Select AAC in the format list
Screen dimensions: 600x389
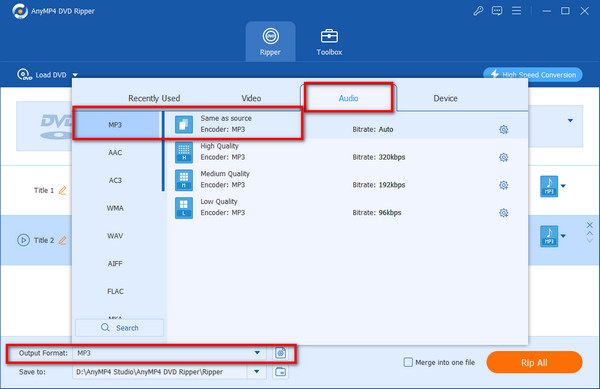[x=115, y=153]
